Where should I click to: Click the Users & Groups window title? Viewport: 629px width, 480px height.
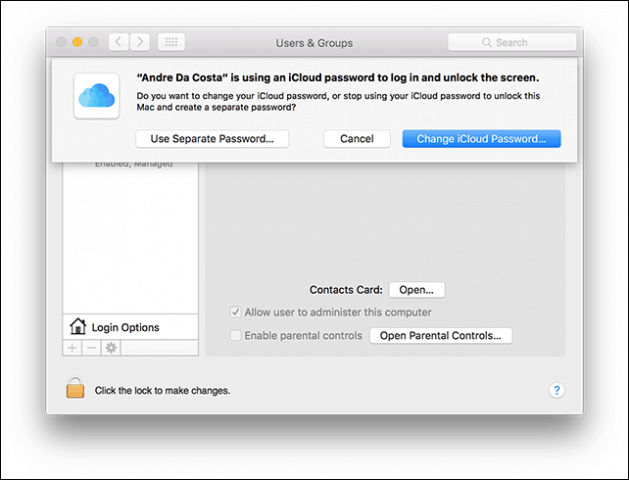[x=314, y=43]
